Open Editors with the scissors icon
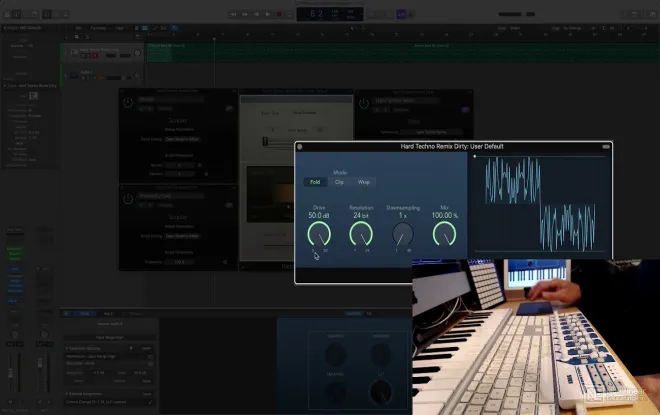Image resolution: width=660 pixels, height=415 pixels. [x=66, y=14]
